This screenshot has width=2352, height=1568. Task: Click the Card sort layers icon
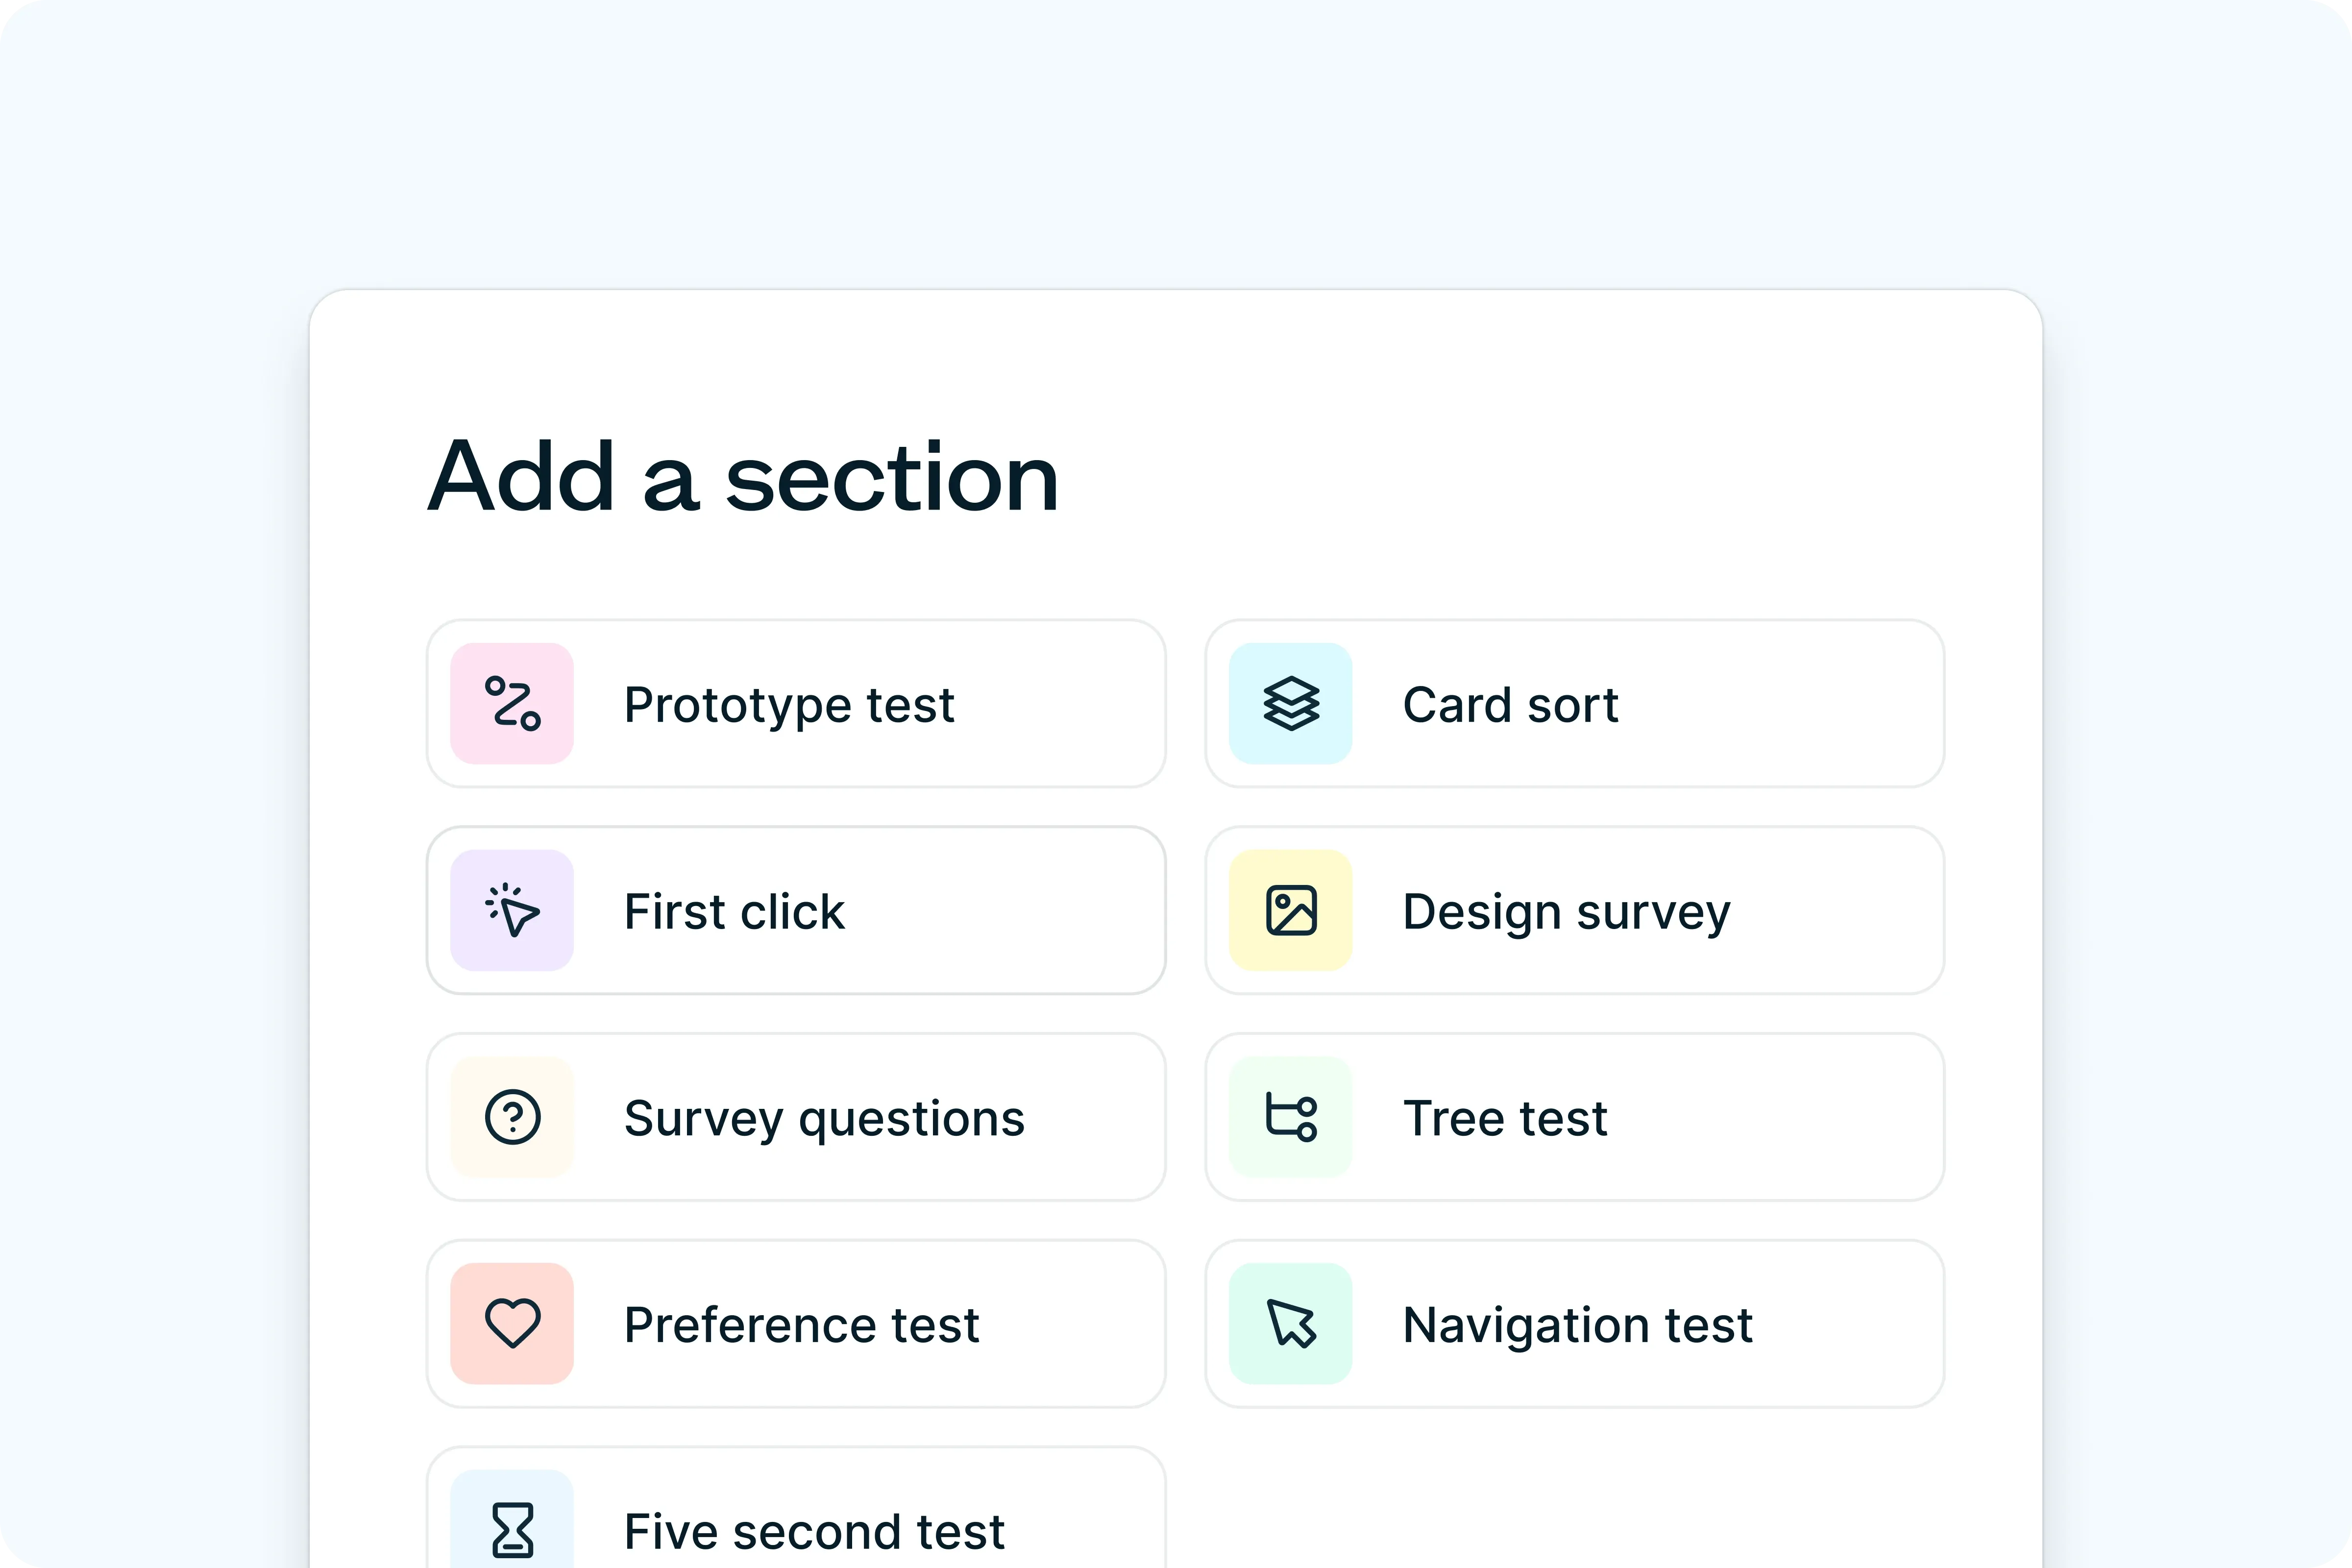point(1290,704)
